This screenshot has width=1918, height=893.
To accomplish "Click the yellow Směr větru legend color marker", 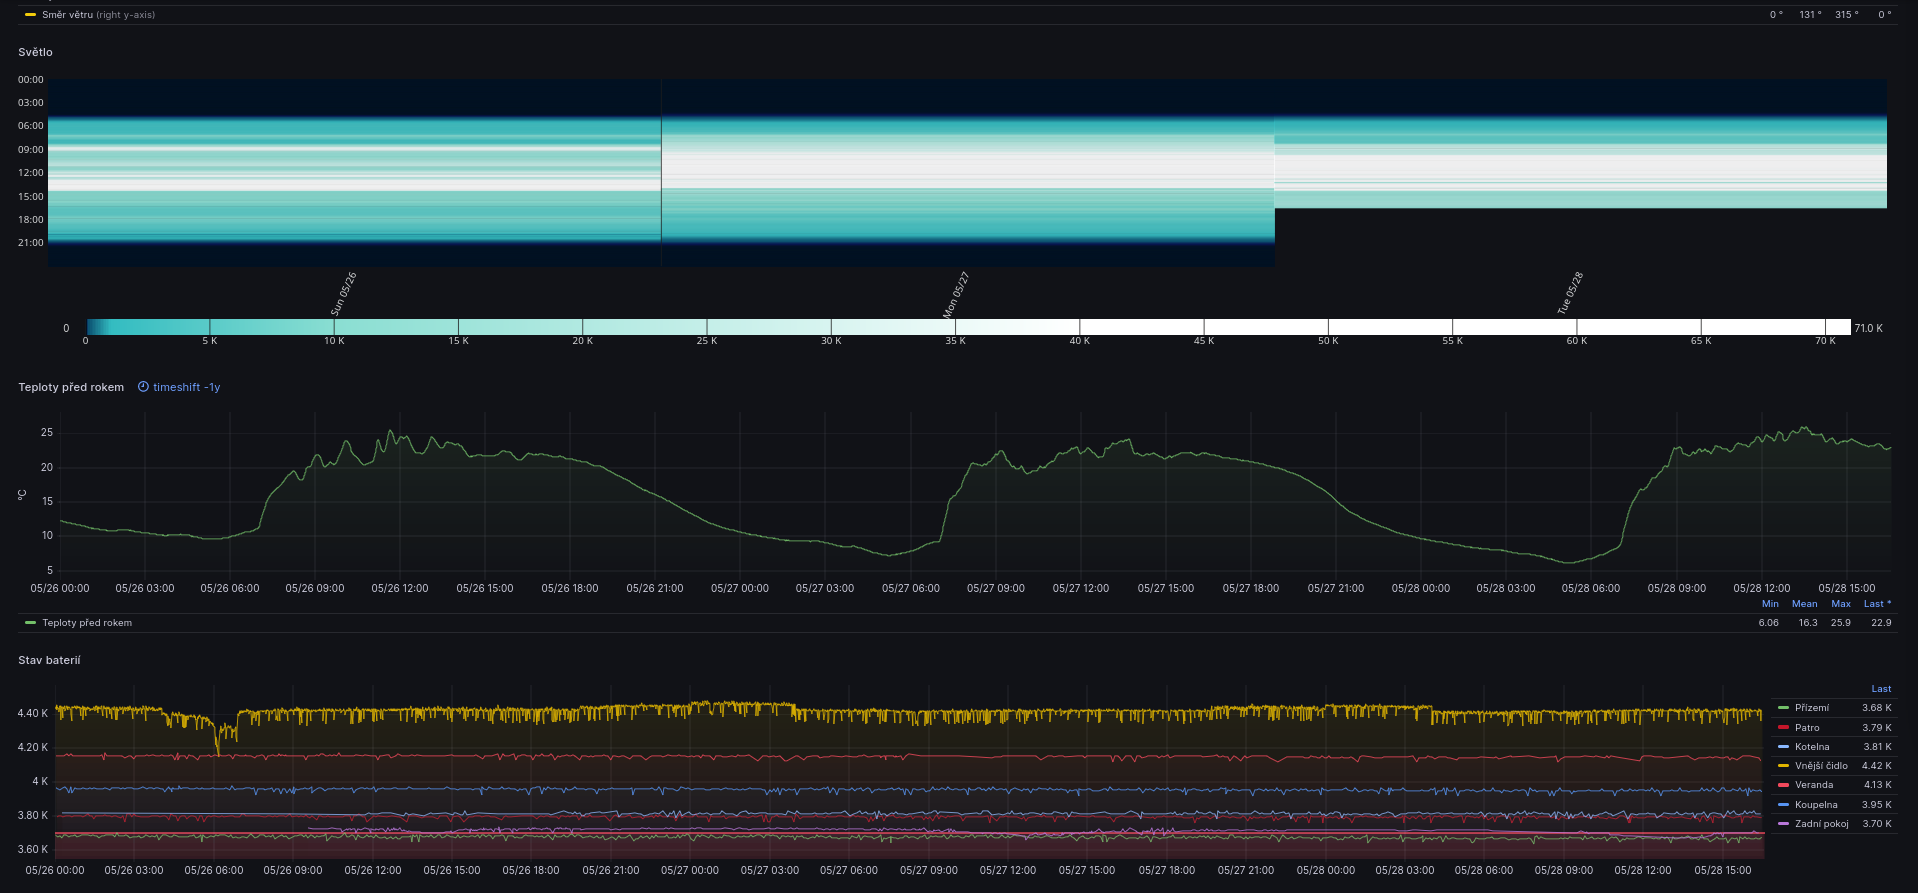I will [x=30, y=15].
